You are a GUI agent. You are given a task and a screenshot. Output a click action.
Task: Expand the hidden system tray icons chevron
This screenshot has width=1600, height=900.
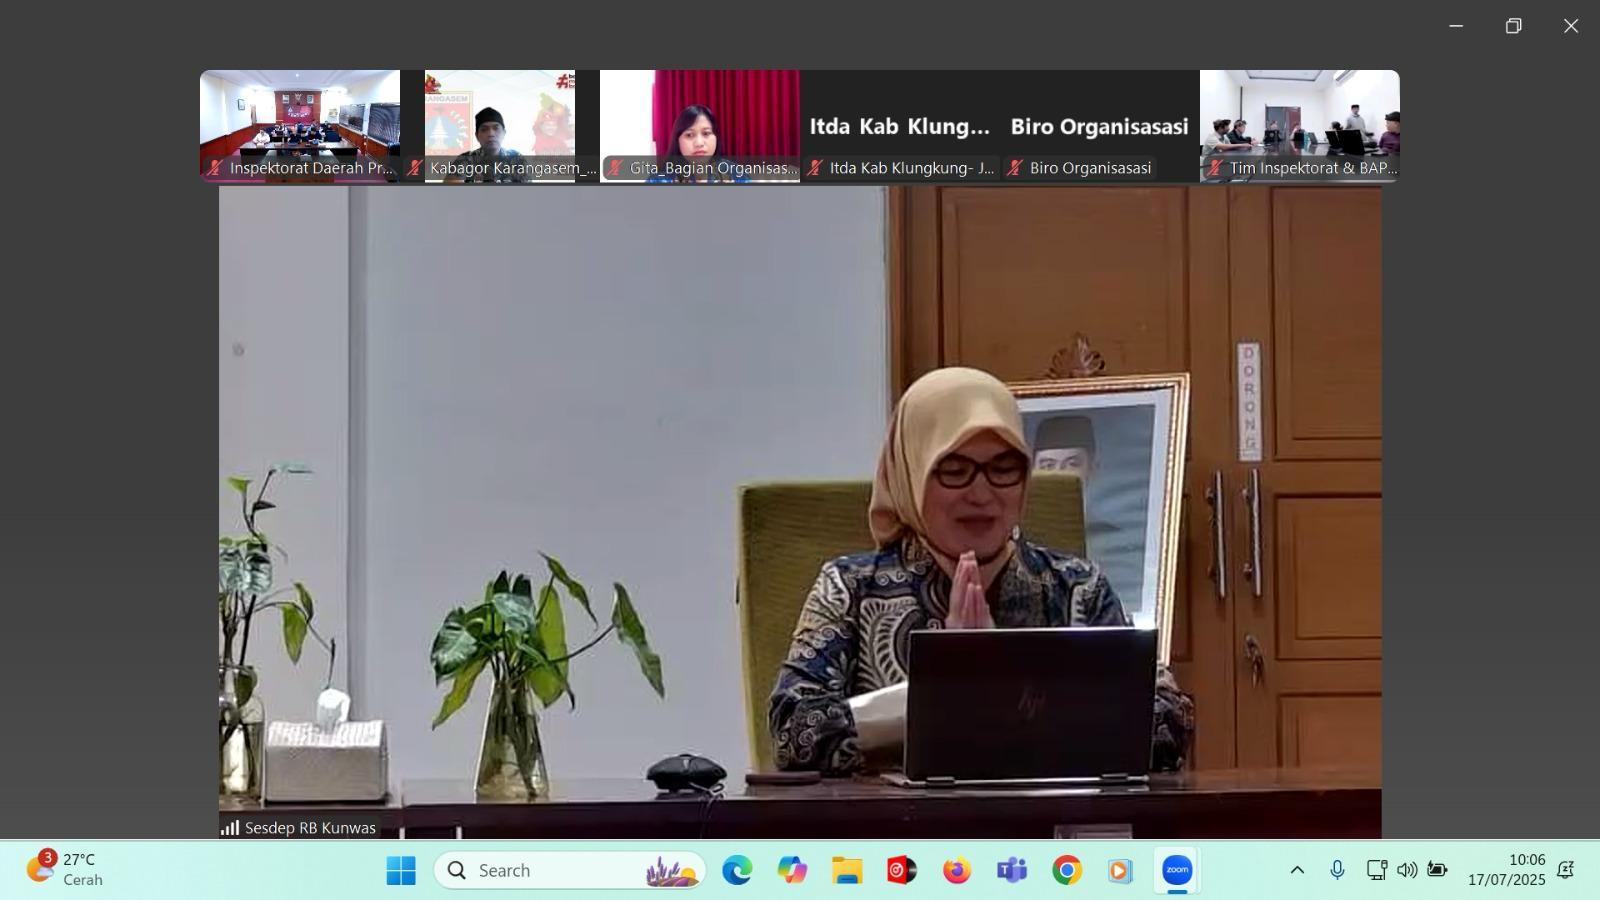[x=1297, y=870]
